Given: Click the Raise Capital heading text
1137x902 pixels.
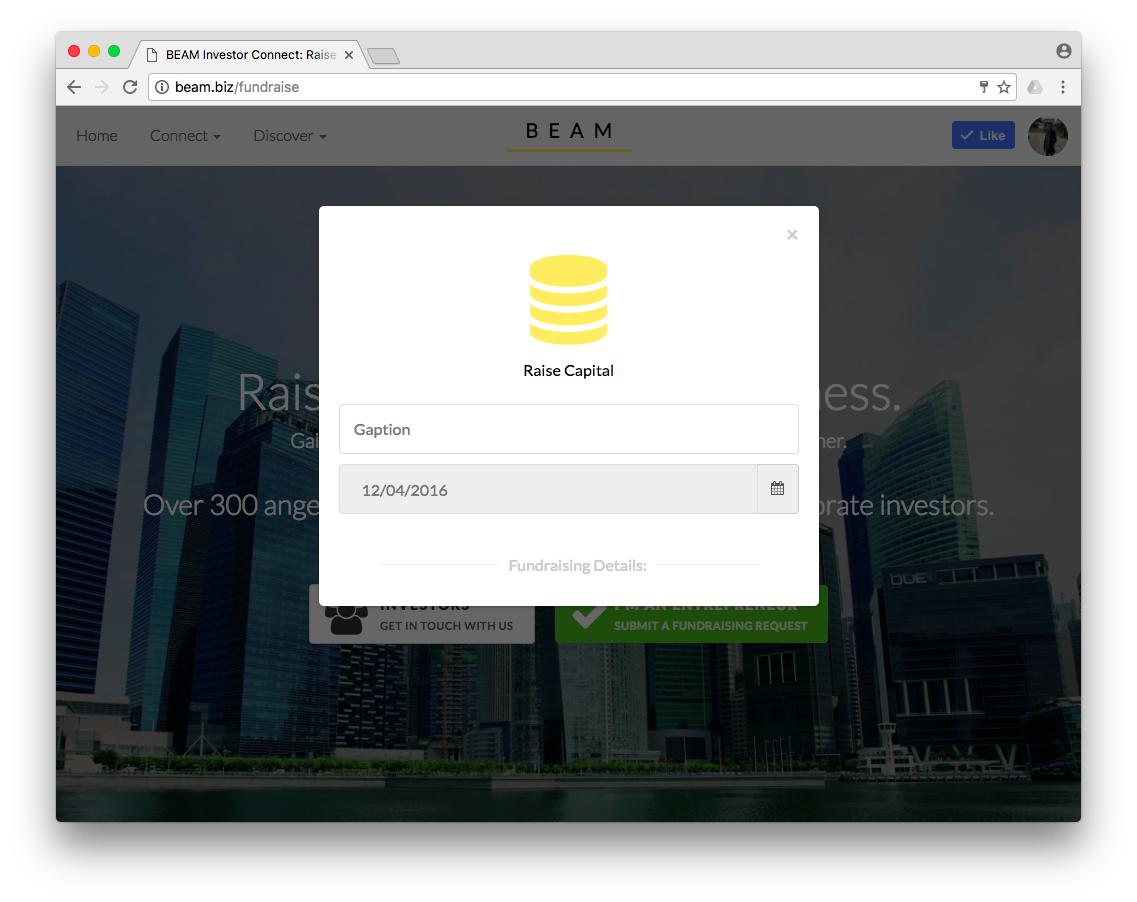Looking at the screenshot, I should (x=568, y=371).
